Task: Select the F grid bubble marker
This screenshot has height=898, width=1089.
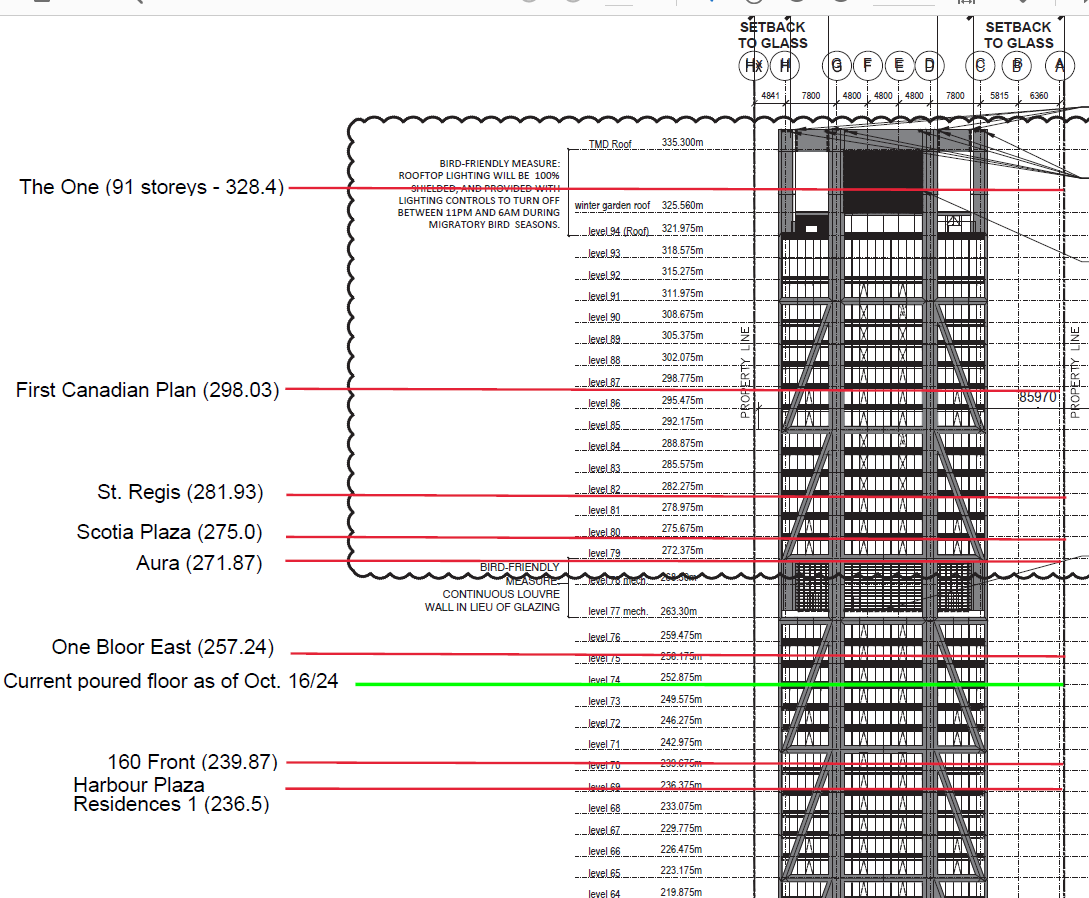Action: (x=867, y=66)
